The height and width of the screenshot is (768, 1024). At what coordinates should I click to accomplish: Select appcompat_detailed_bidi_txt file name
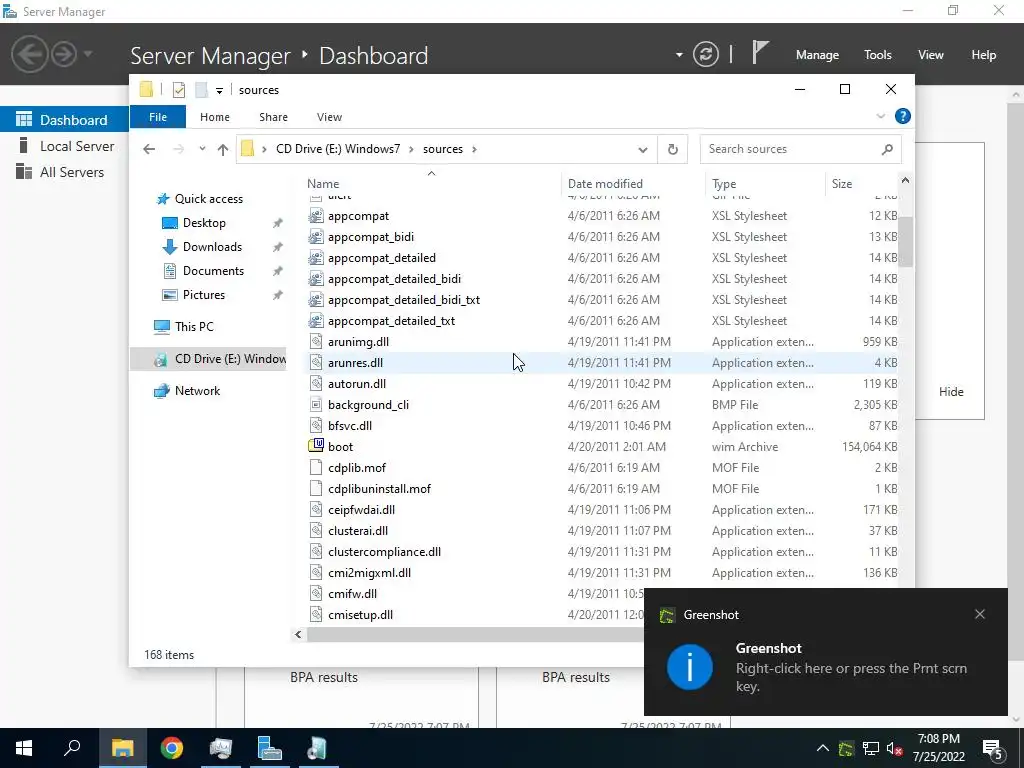[404, 300]
